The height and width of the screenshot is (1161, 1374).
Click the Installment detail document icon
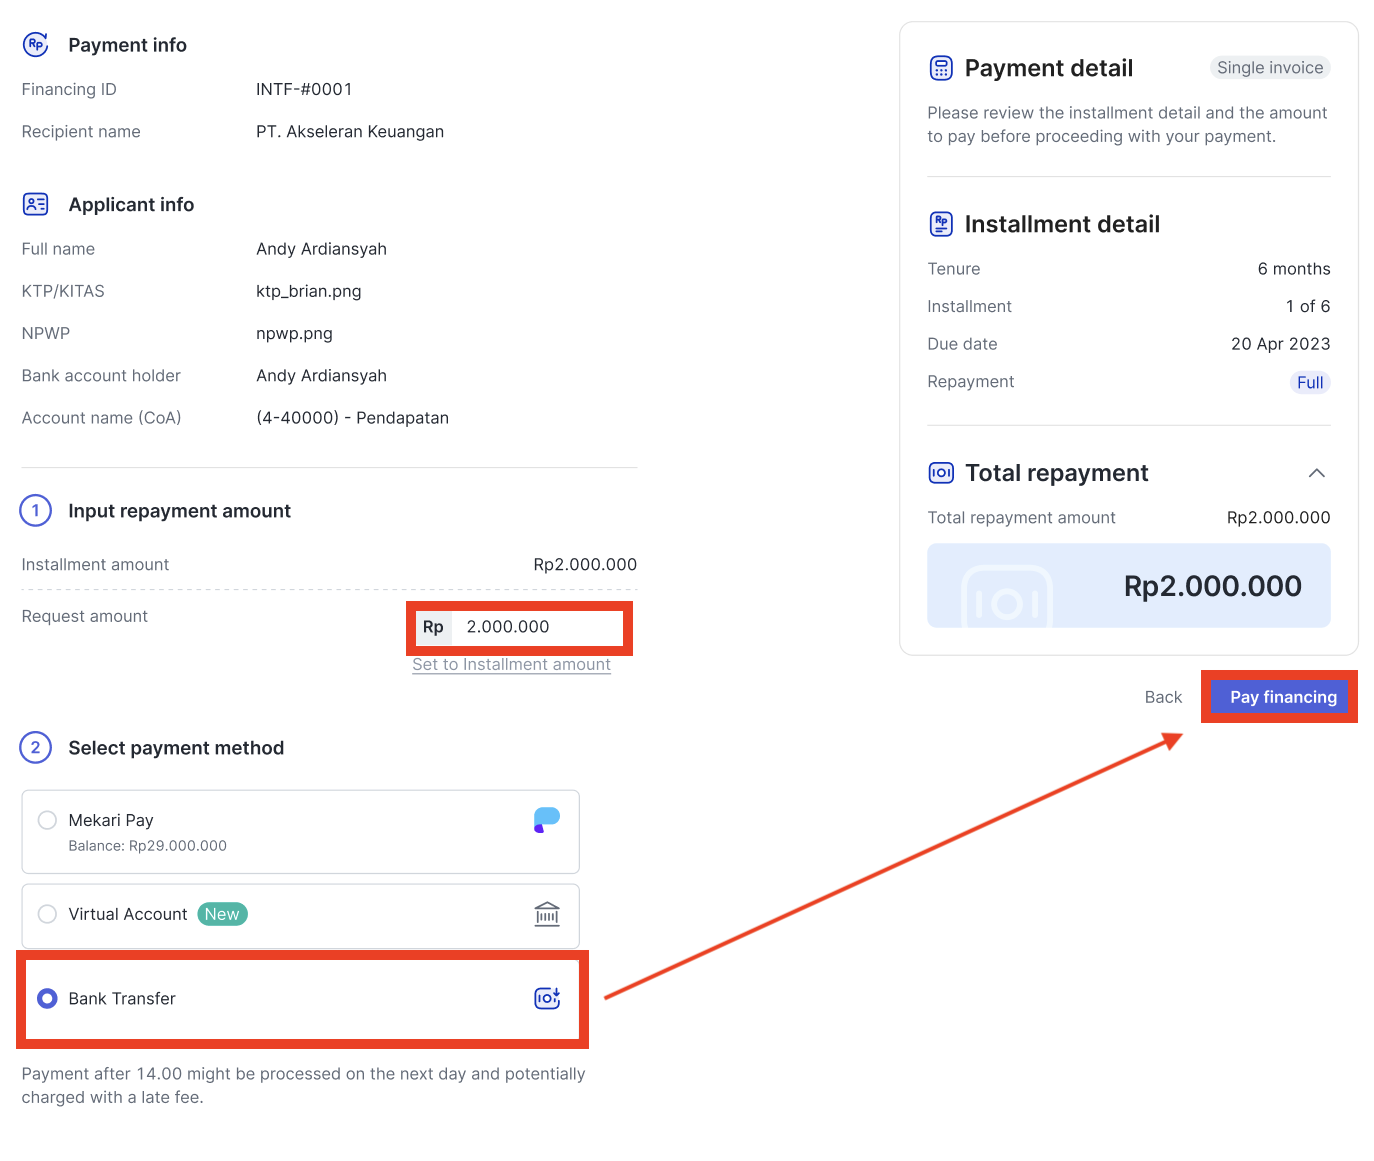941,224
